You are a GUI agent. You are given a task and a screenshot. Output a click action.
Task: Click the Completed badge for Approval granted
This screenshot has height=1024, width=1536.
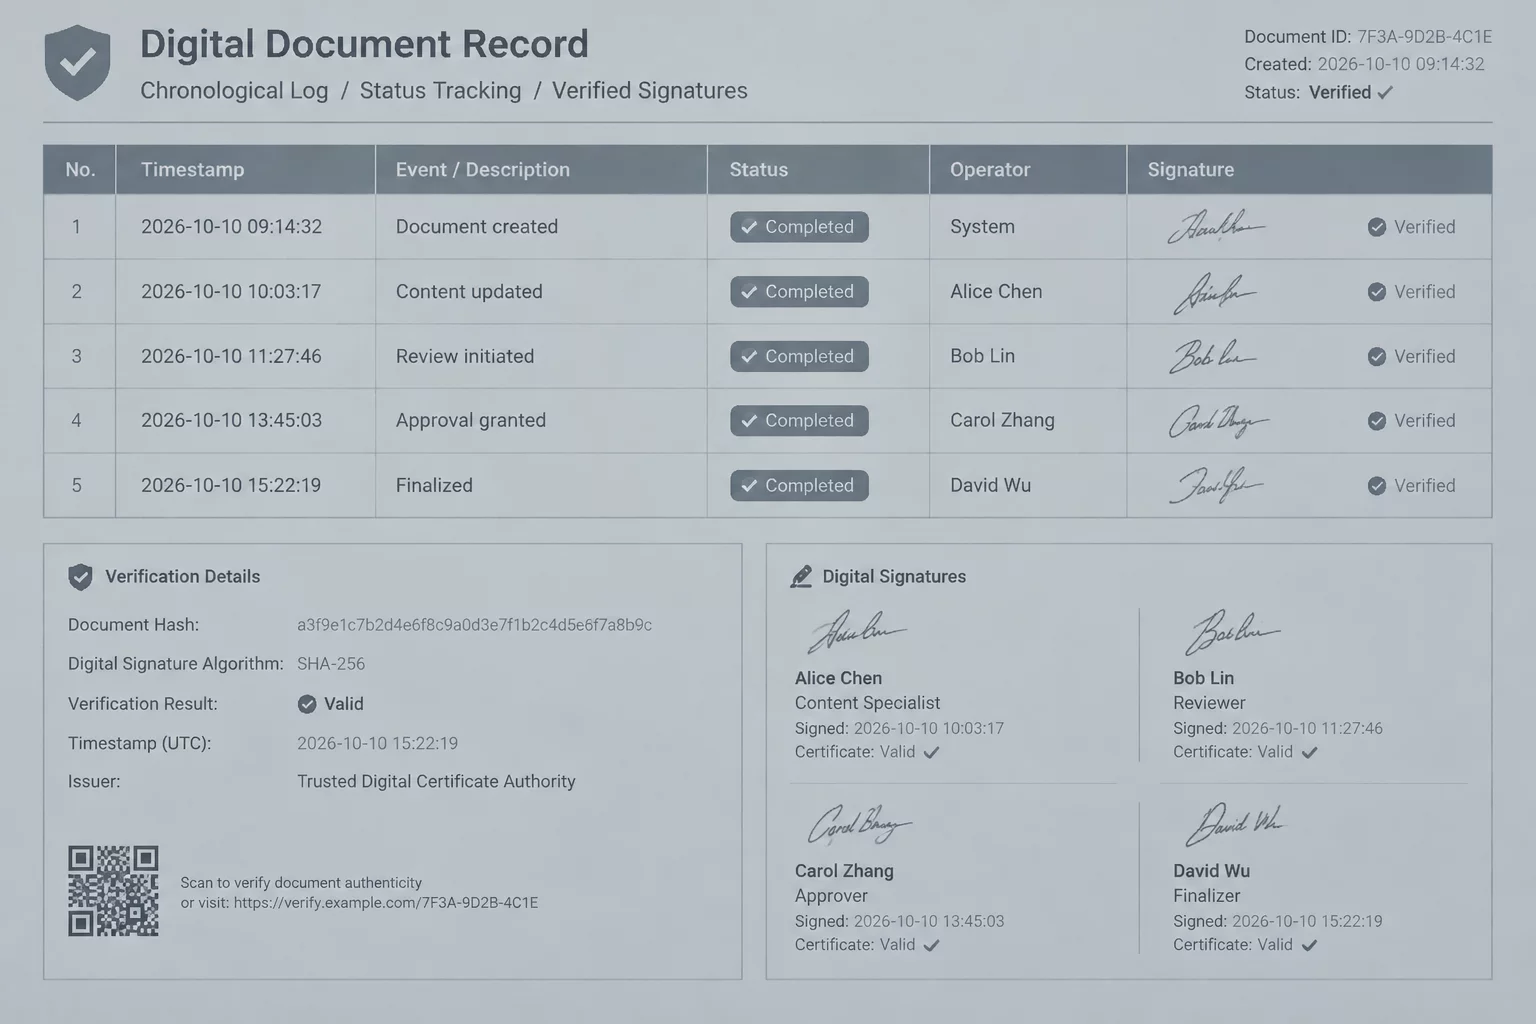click(x=799, y=421)
